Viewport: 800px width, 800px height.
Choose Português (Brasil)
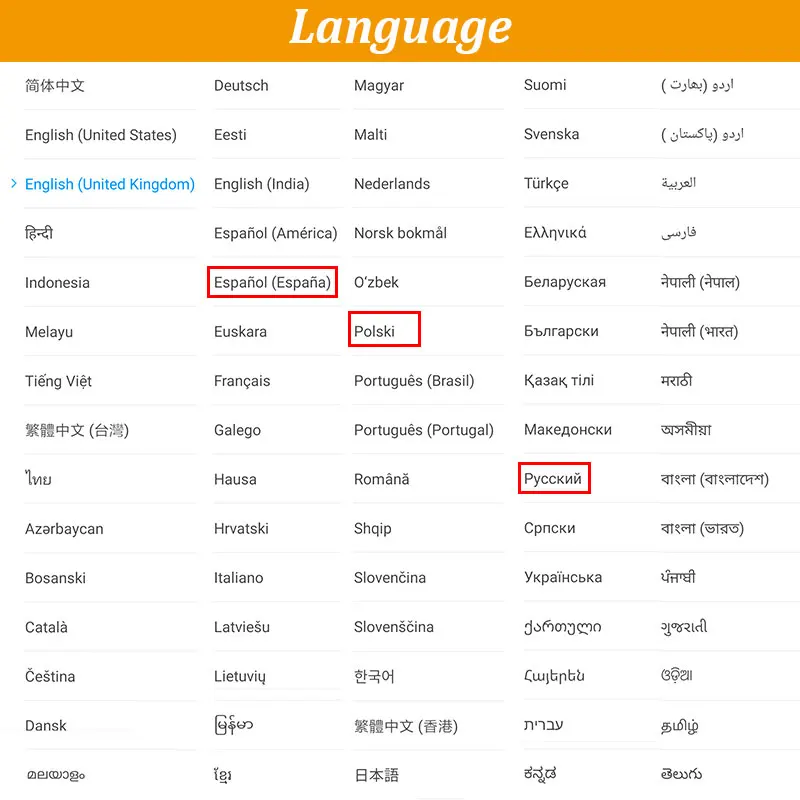[413, 381]
